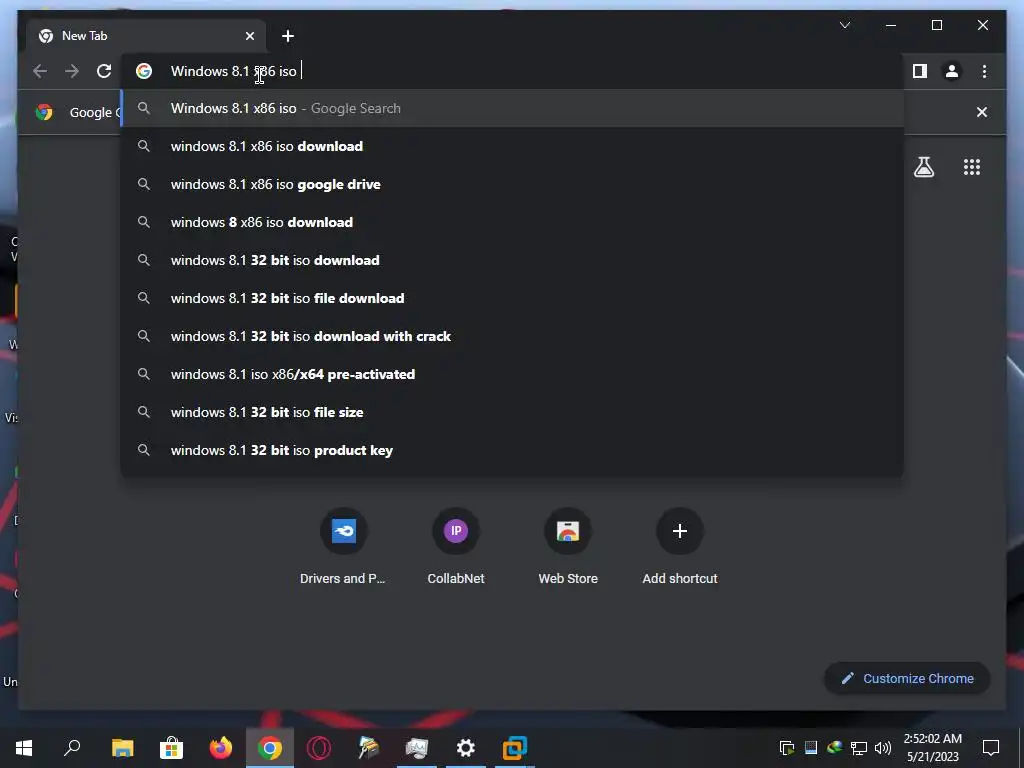Open the Settings gear on the taskbar

pyautogui.click(x=466, y=748)
